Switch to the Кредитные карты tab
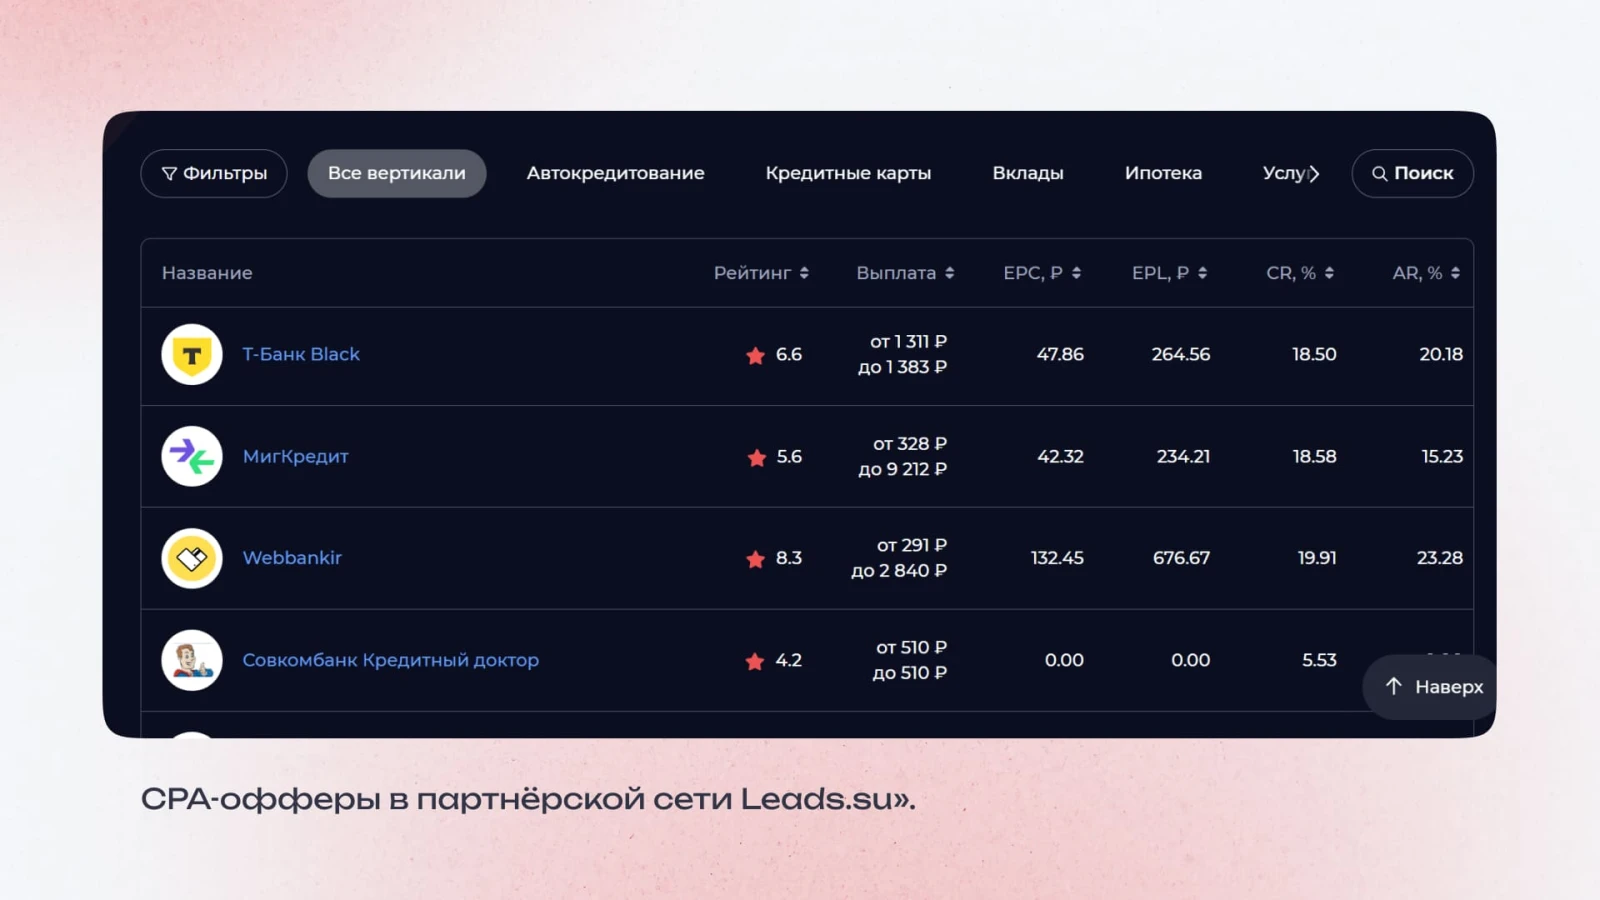 [848, 173]
